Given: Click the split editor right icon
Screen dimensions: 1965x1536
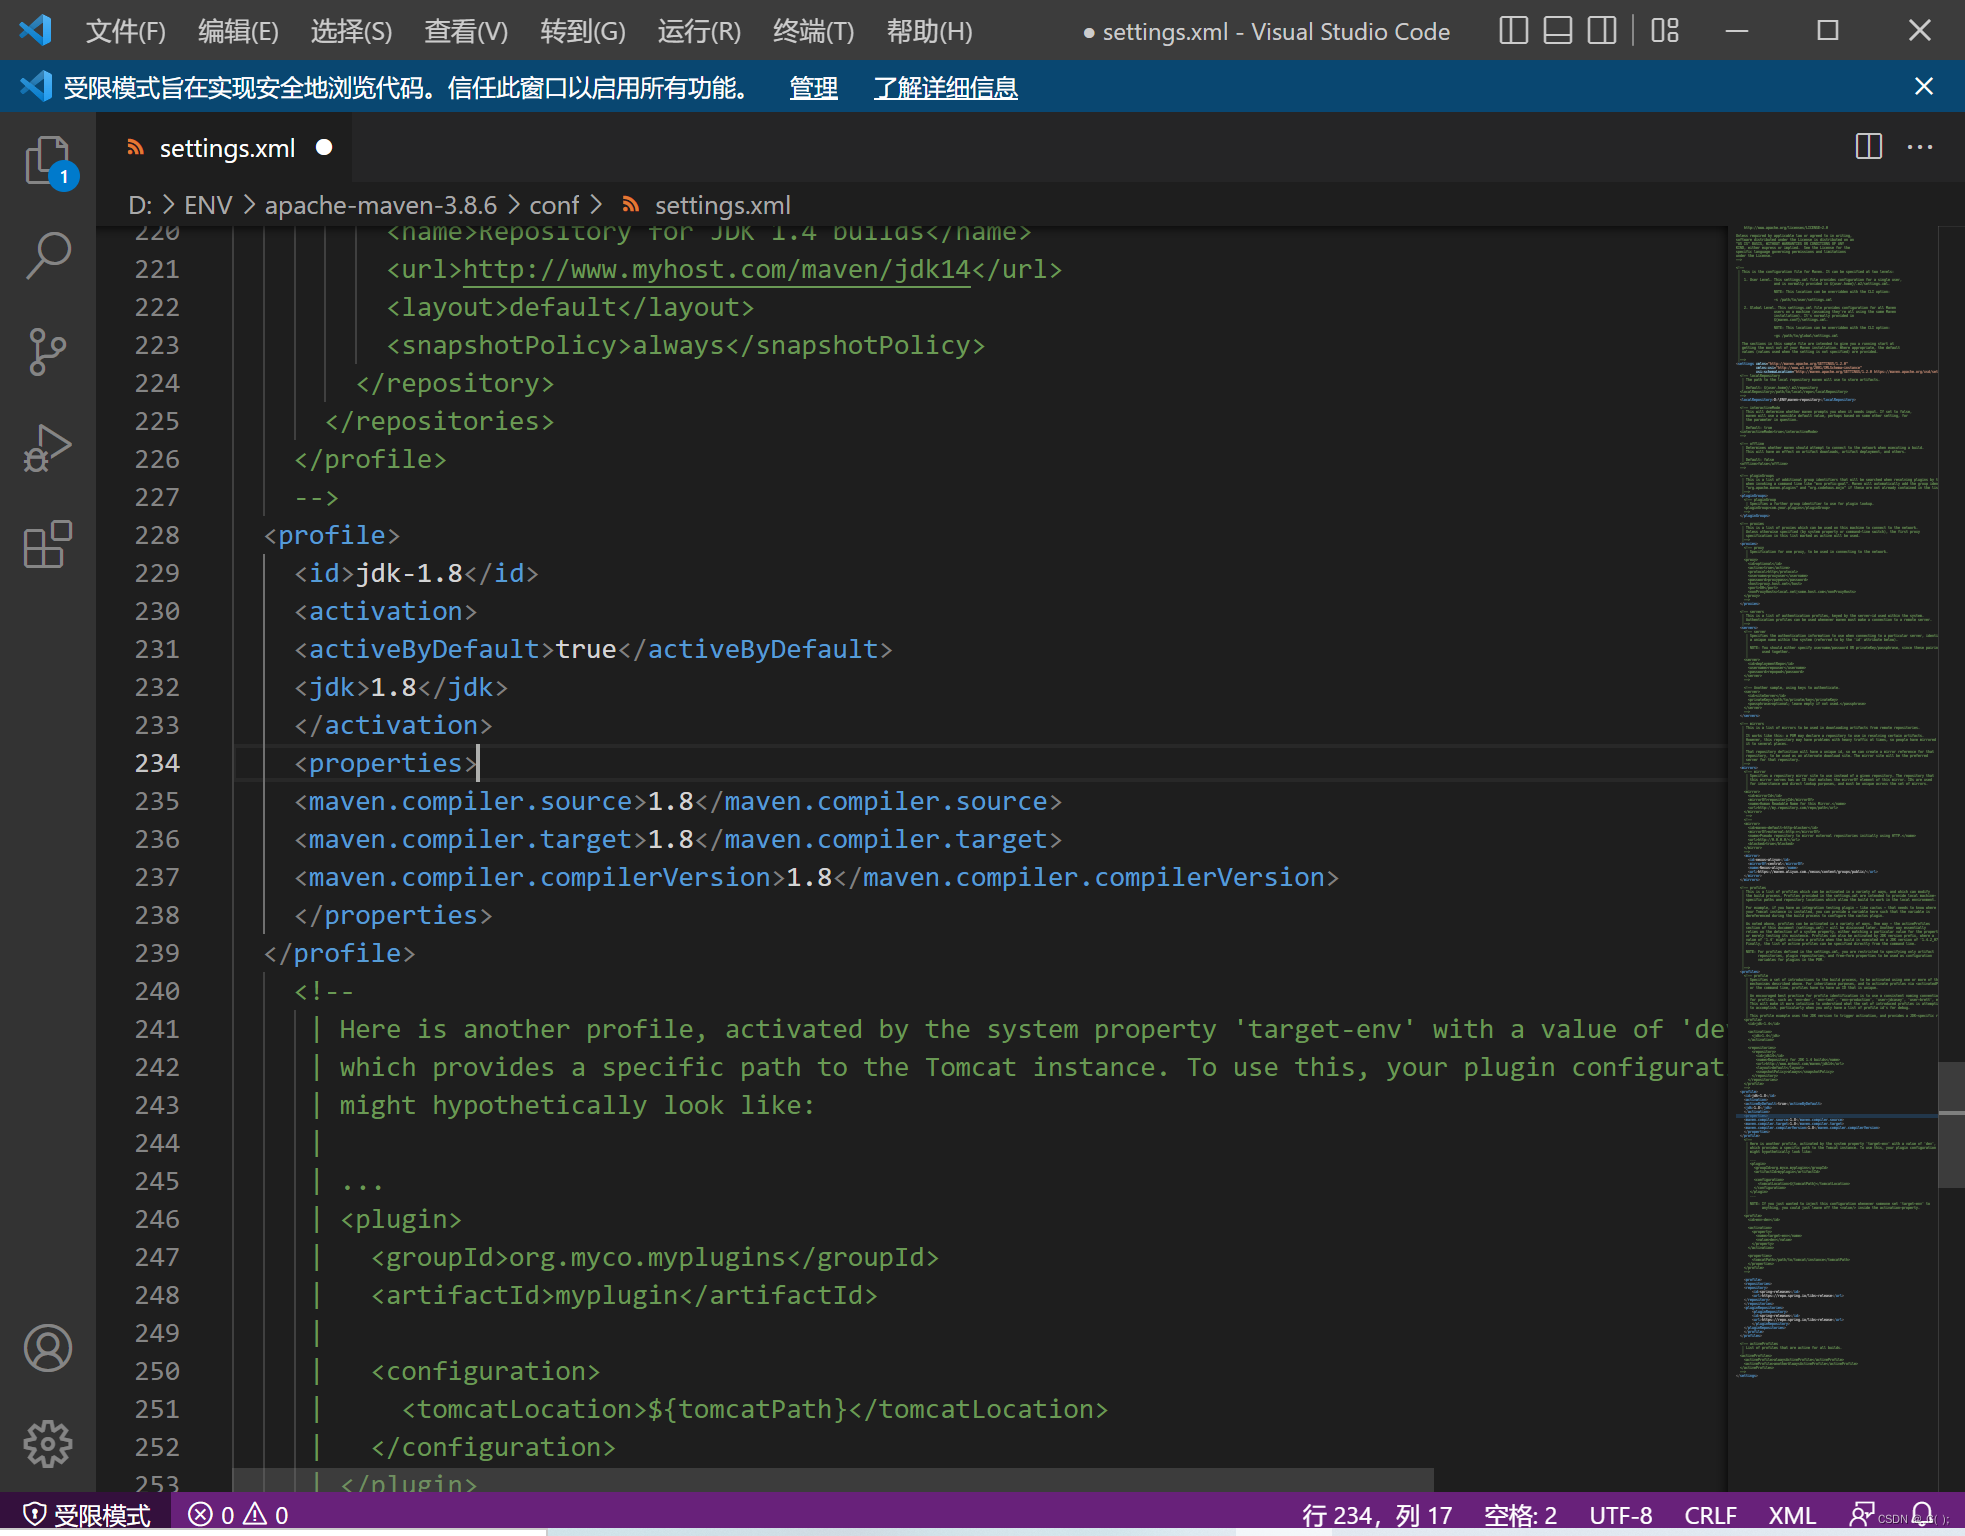Looking at the screenshot, I should click(x=1868, y=147).
